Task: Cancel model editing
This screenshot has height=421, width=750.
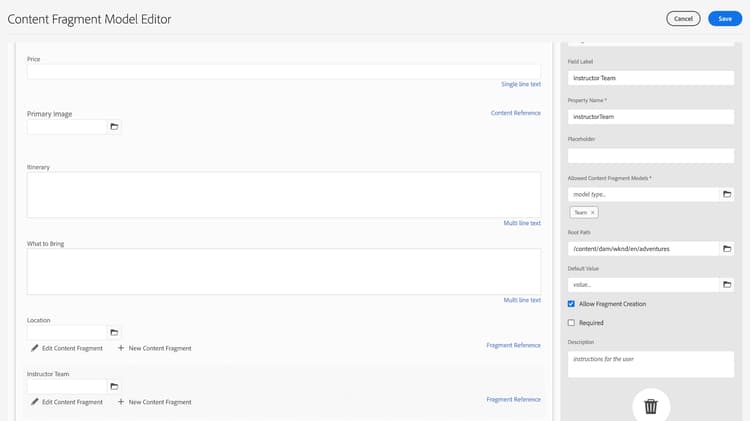Action: click(x=683, y=19)
